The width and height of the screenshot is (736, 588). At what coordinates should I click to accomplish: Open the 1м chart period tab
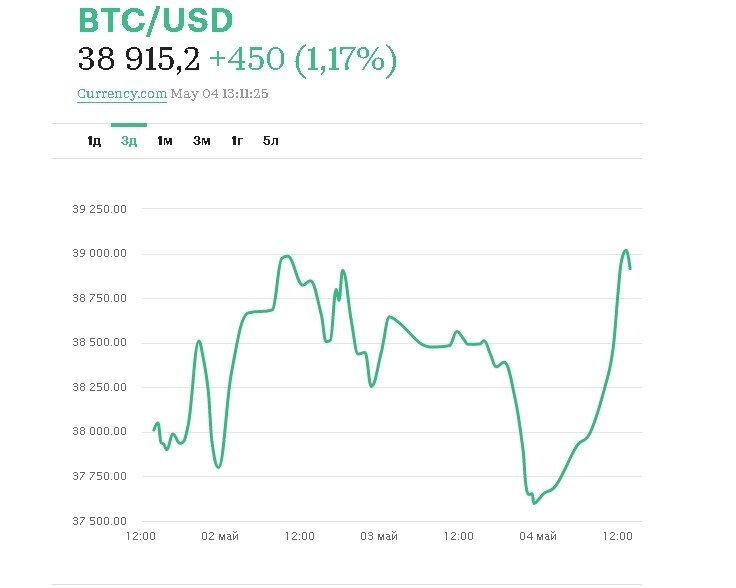click(165, 141)
